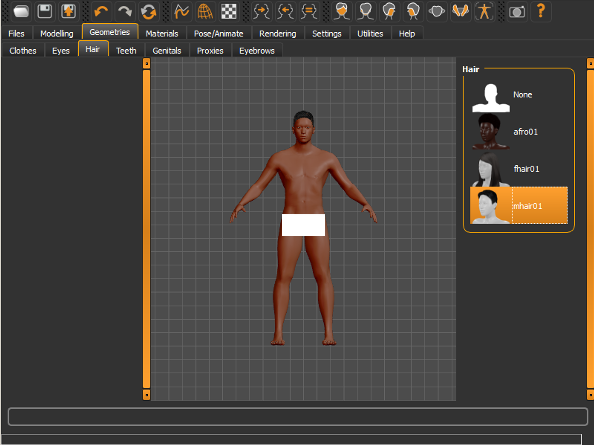Image resolution: width=594 pixels, height=445 pixels.
Task: Click the bottom command input field
Action: (x=298, y=417)
